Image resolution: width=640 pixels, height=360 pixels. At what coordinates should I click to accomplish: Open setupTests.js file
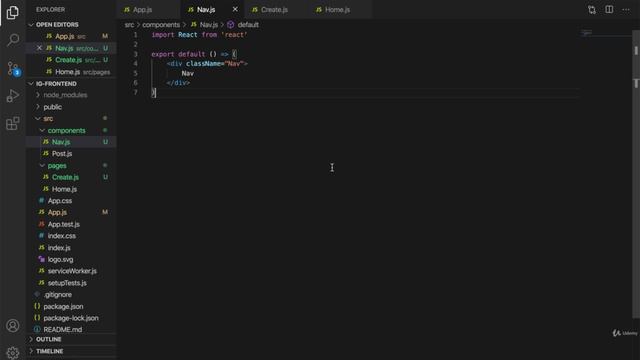pos(71,283)
